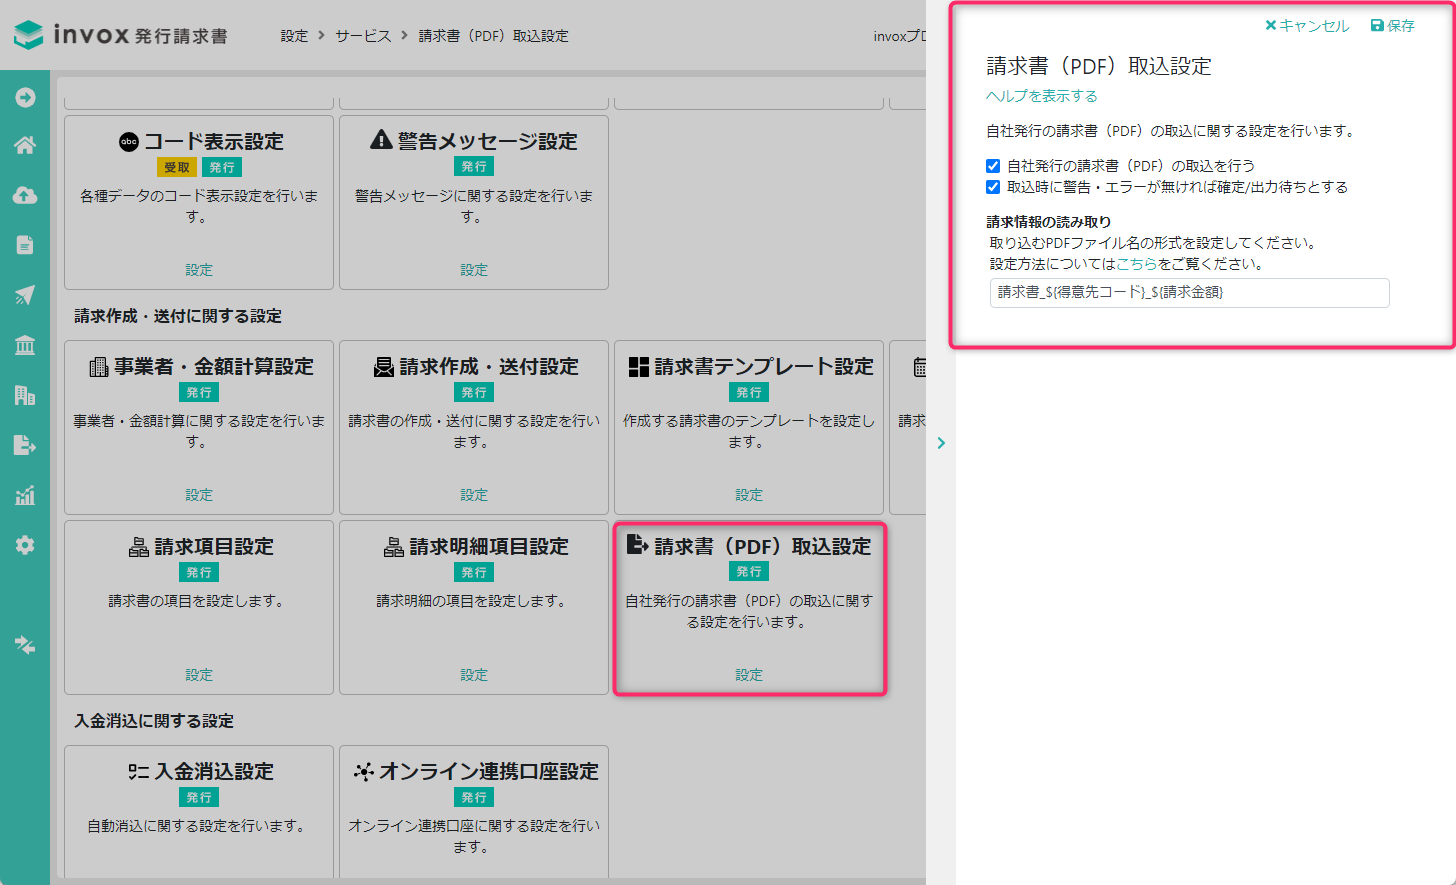This screenshot has width=1456, height=885.
Task: Disable the 取込時に警告・エラー checkbox
Action: pyautogui.click(x=993, y=187)
